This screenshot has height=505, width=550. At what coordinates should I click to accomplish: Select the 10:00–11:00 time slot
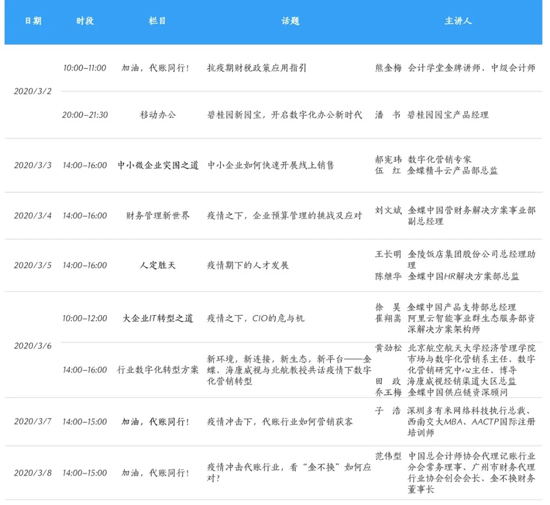(x=85, y=68)
